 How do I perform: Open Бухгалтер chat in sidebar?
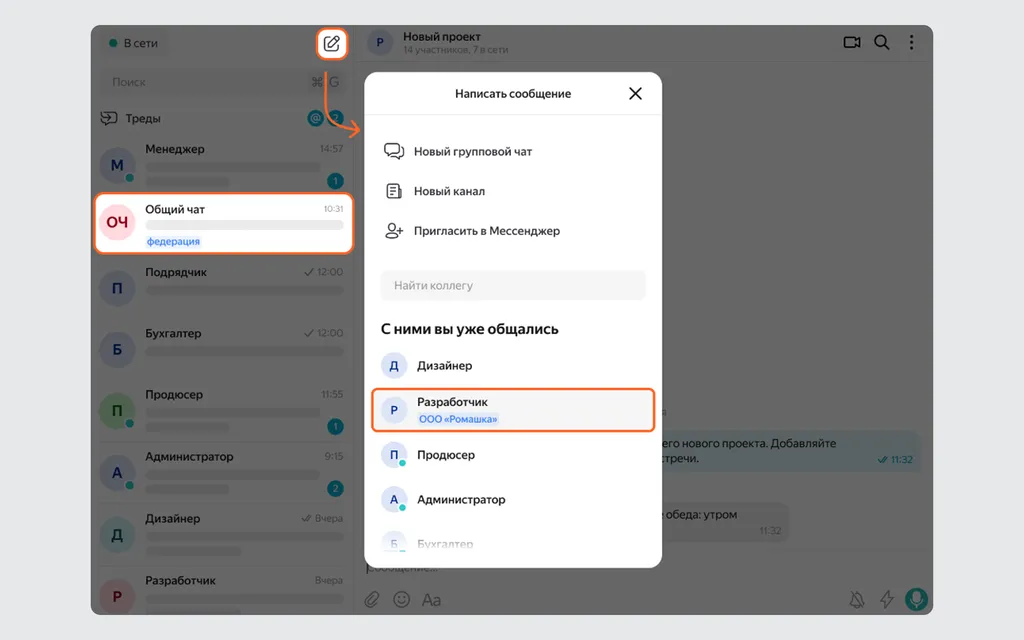click(222, 348)
